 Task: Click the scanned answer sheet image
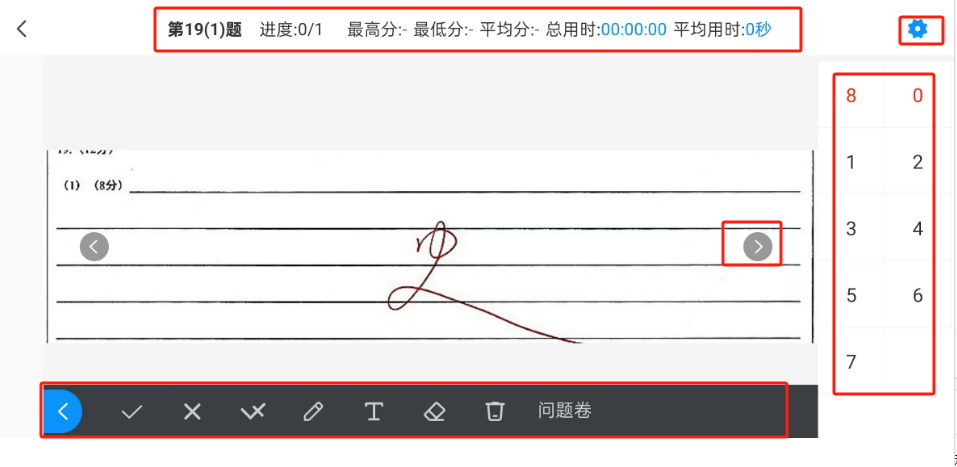point(430,247)
